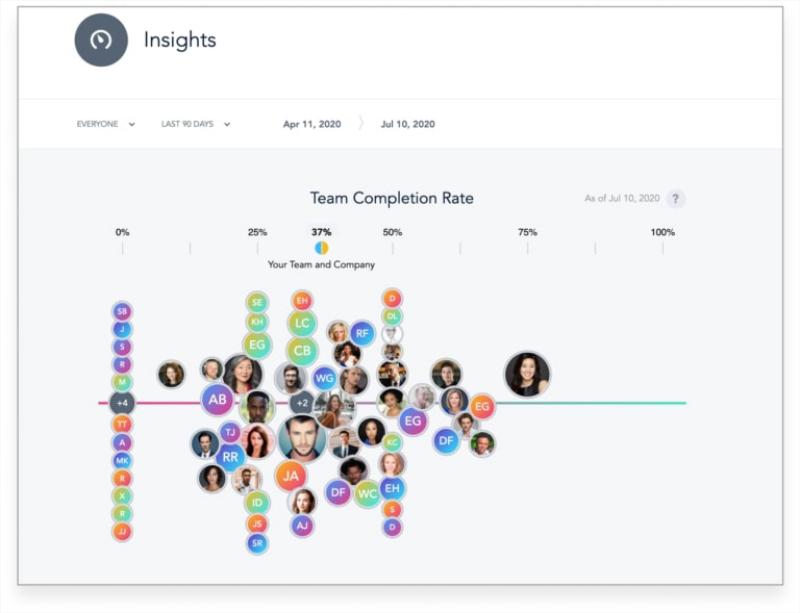Click the 37% team and company marker
800x613 pixels.
[x=321, y=247]
